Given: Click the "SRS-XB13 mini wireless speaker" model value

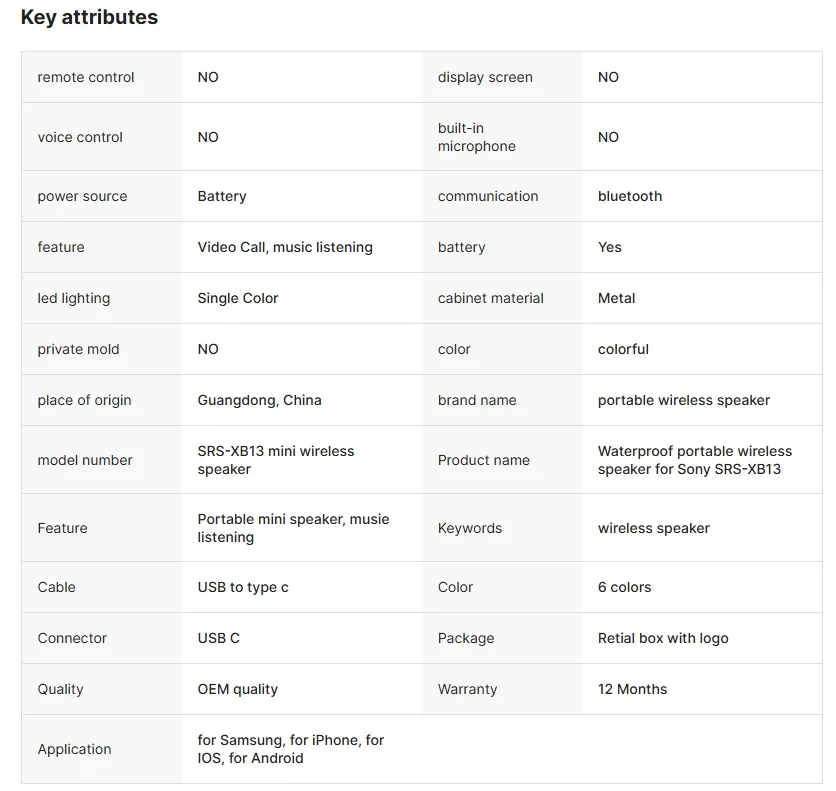Looking at the screenshot, I should pos(276,460).
